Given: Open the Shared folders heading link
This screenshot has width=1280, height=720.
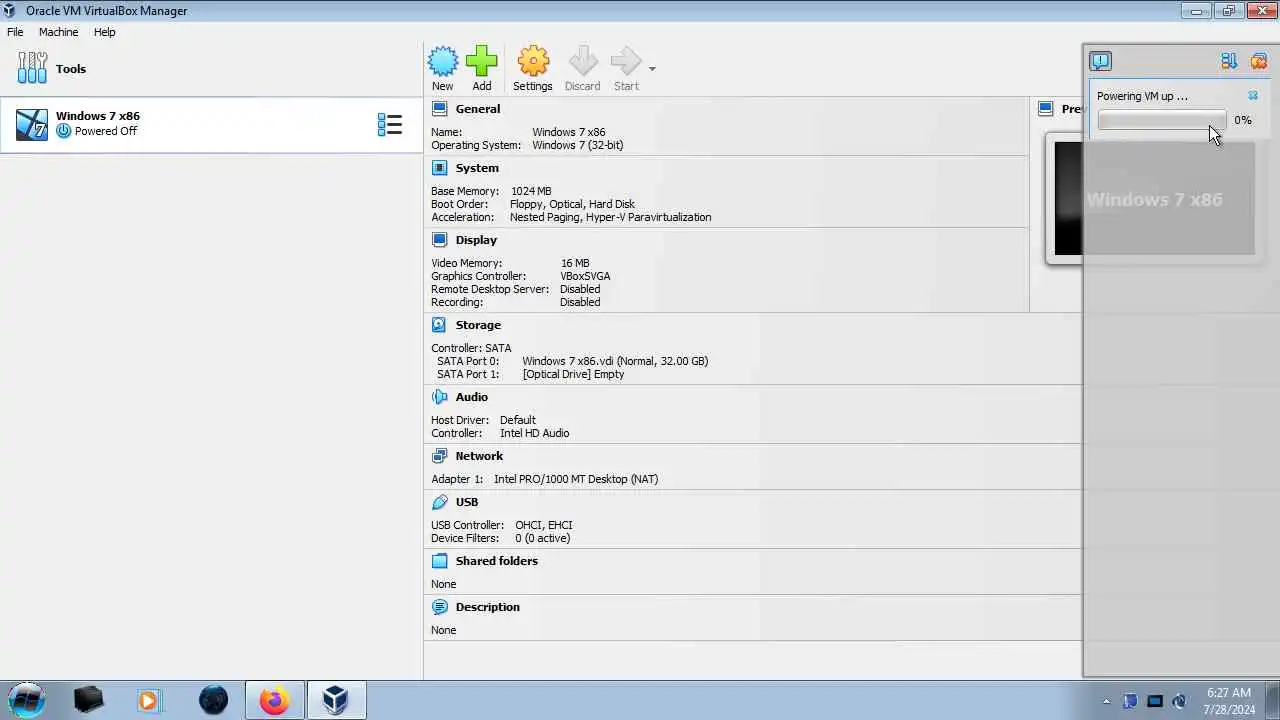Looking at the screenshot, I should (x=496, y=561).
